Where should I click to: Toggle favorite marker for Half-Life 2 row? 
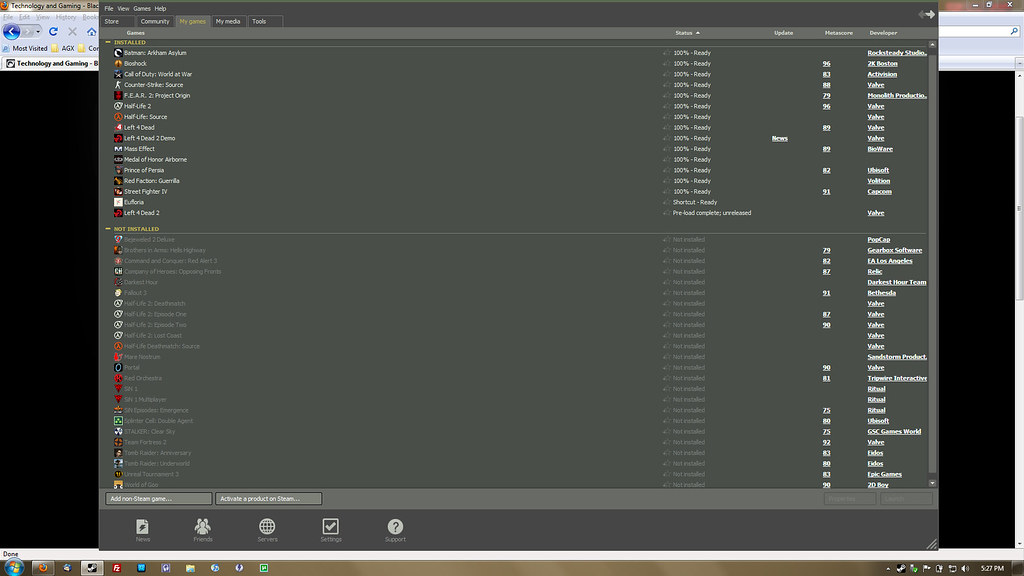[x=666, y=106]
